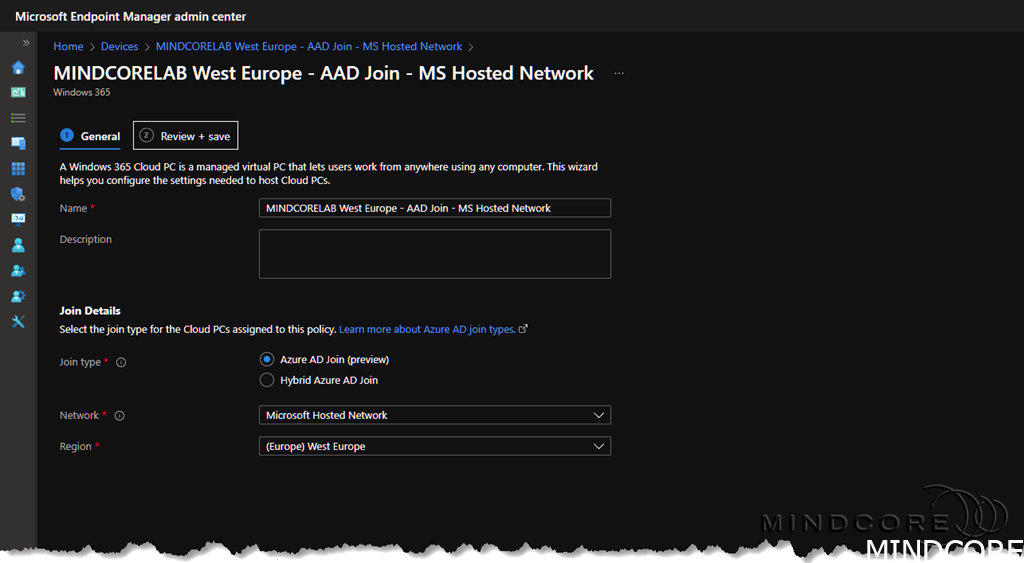Open the Dashboard icon in sidebar
1024x563 pixels.
[18, 92]
